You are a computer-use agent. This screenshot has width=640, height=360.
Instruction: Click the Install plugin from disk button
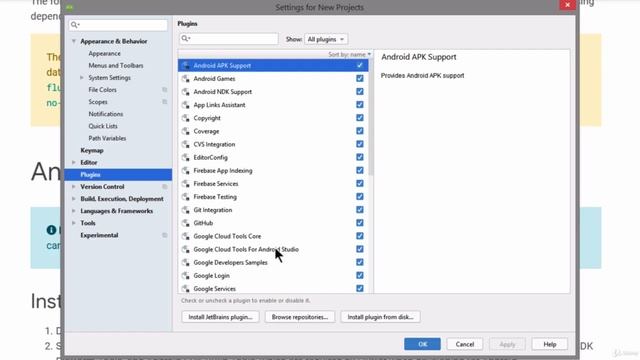(x=380, y=317)
